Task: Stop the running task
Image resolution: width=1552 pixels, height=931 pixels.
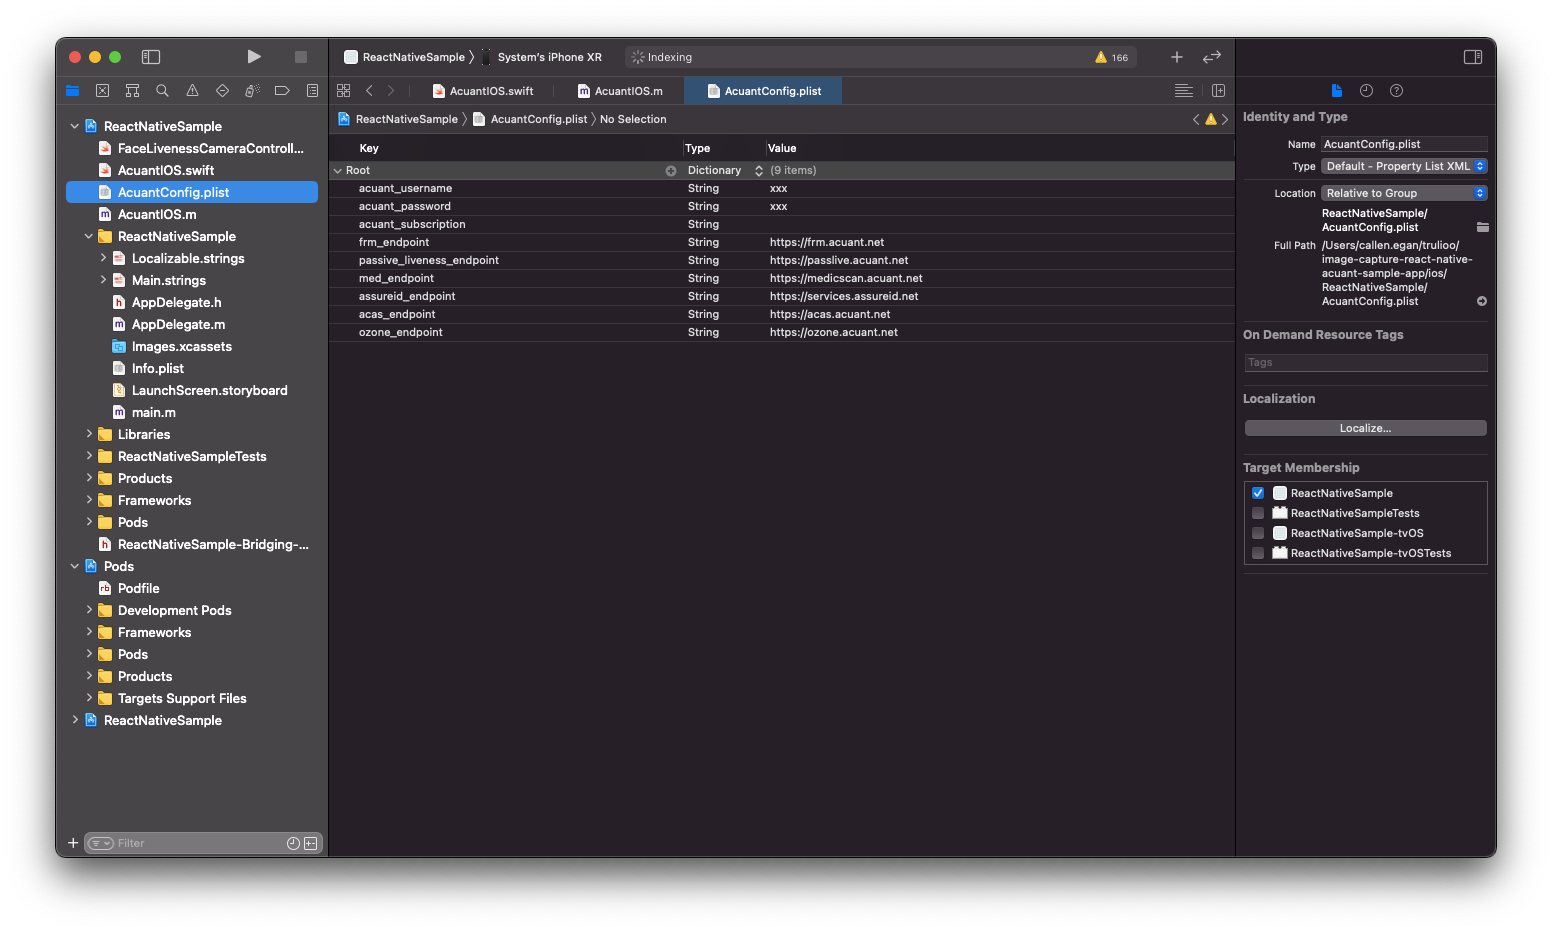Action: click(300, 57)
